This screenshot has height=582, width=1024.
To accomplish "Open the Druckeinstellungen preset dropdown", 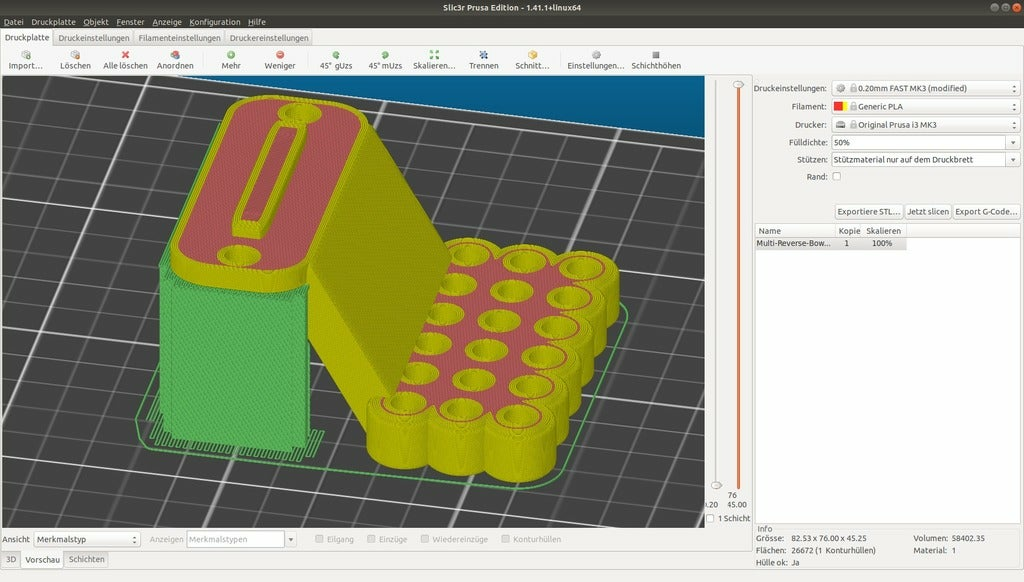I will point(925,88).
